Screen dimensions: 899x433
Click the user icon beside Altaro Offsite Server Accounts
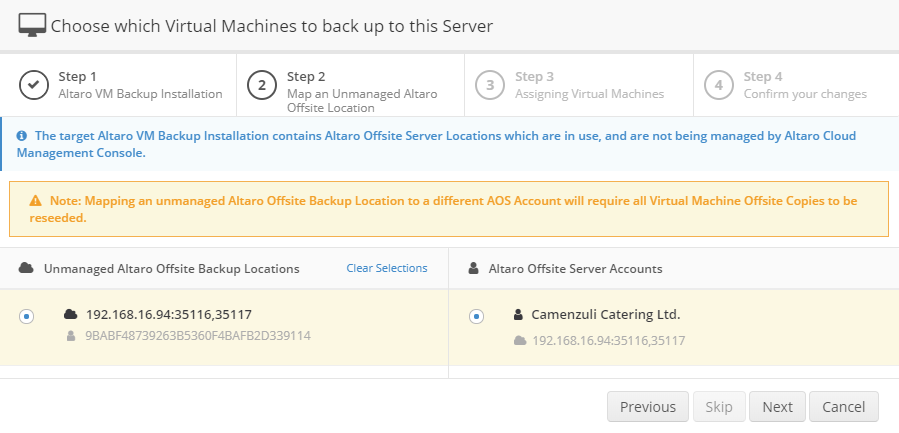point(473,269)
